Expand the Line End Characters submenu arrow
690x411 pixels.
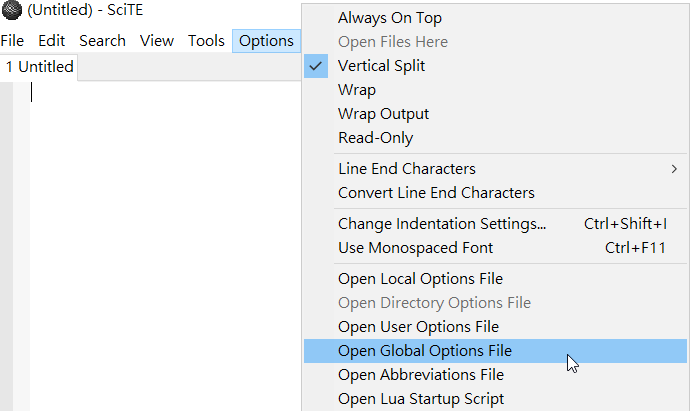pyautogui.click(x=674, y=169)
